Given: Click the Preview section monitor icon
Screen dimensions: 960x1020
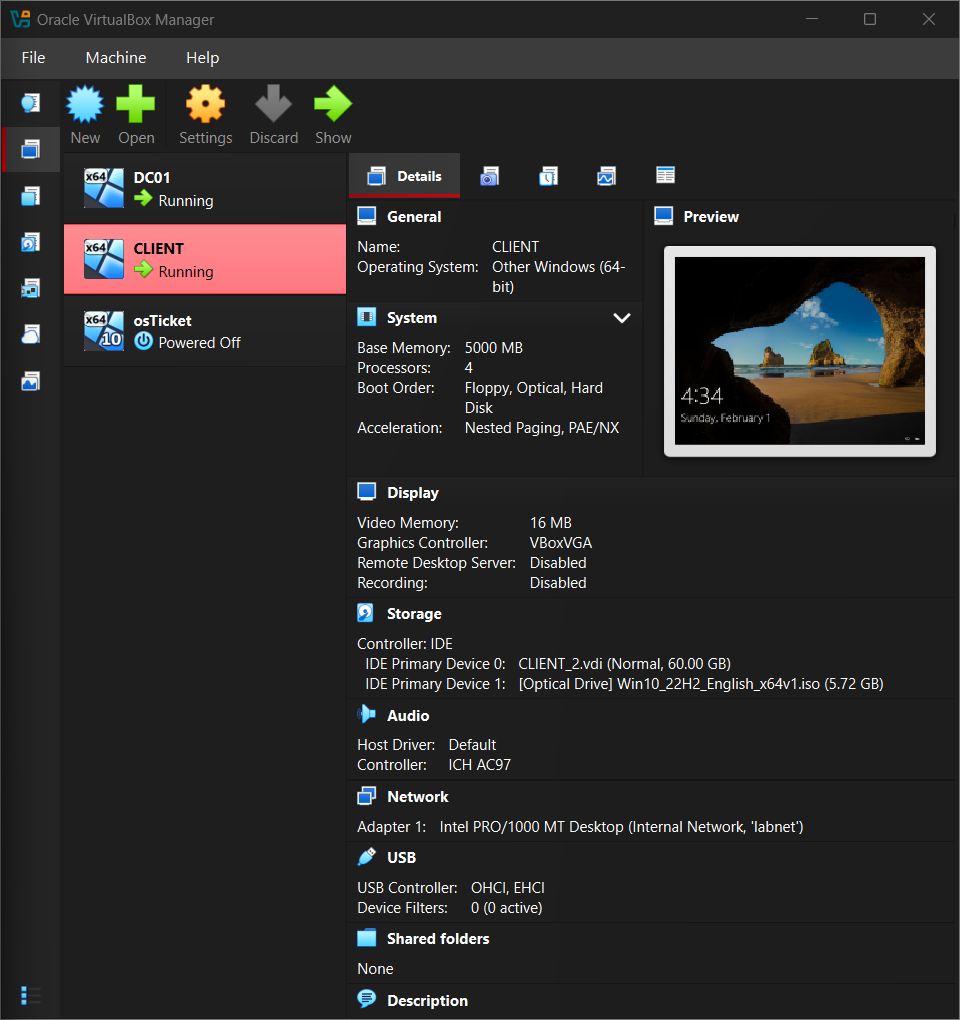Looking at the screenshot, I should click(x=663, y=216).
